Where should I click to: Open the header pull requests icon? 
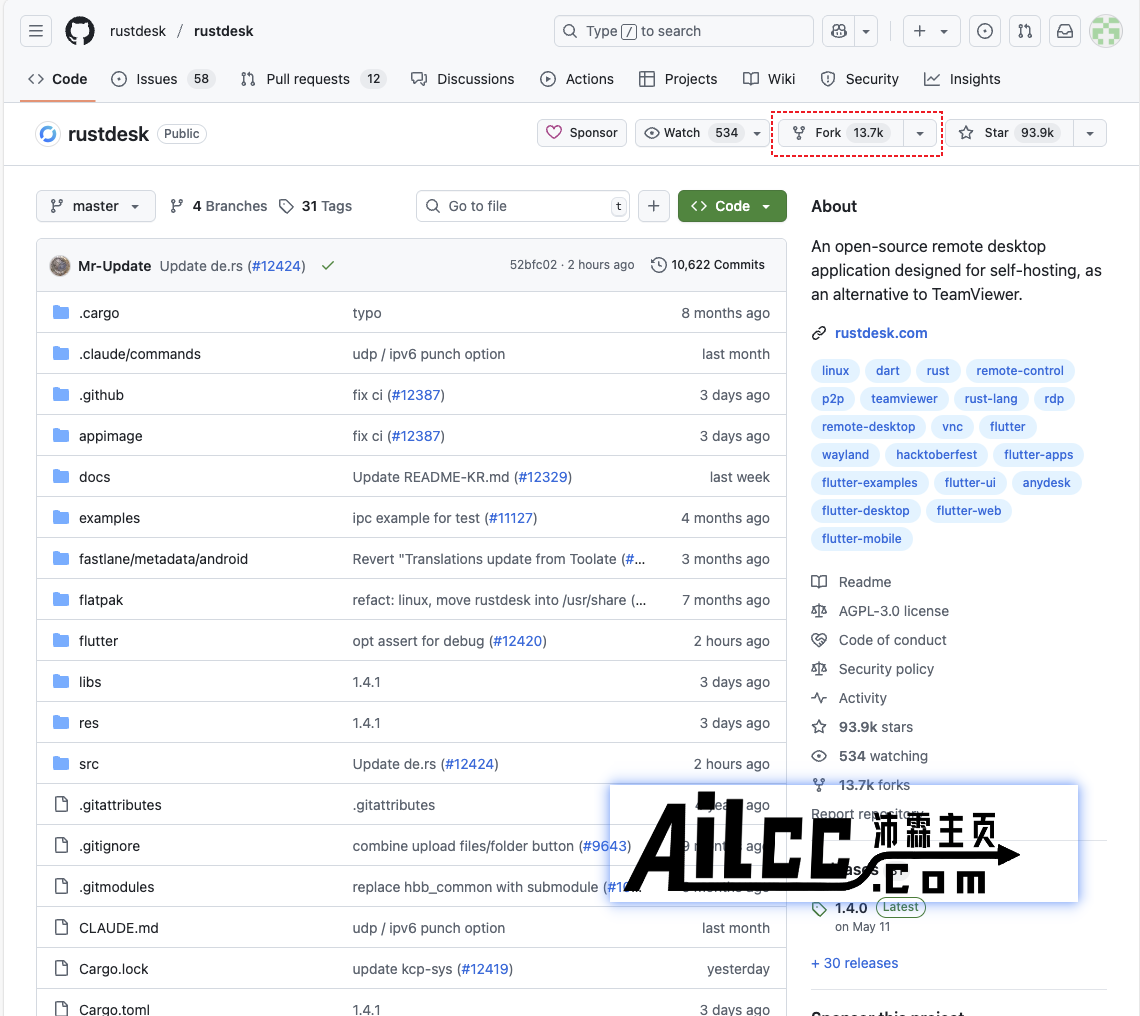pos(1024,31)
